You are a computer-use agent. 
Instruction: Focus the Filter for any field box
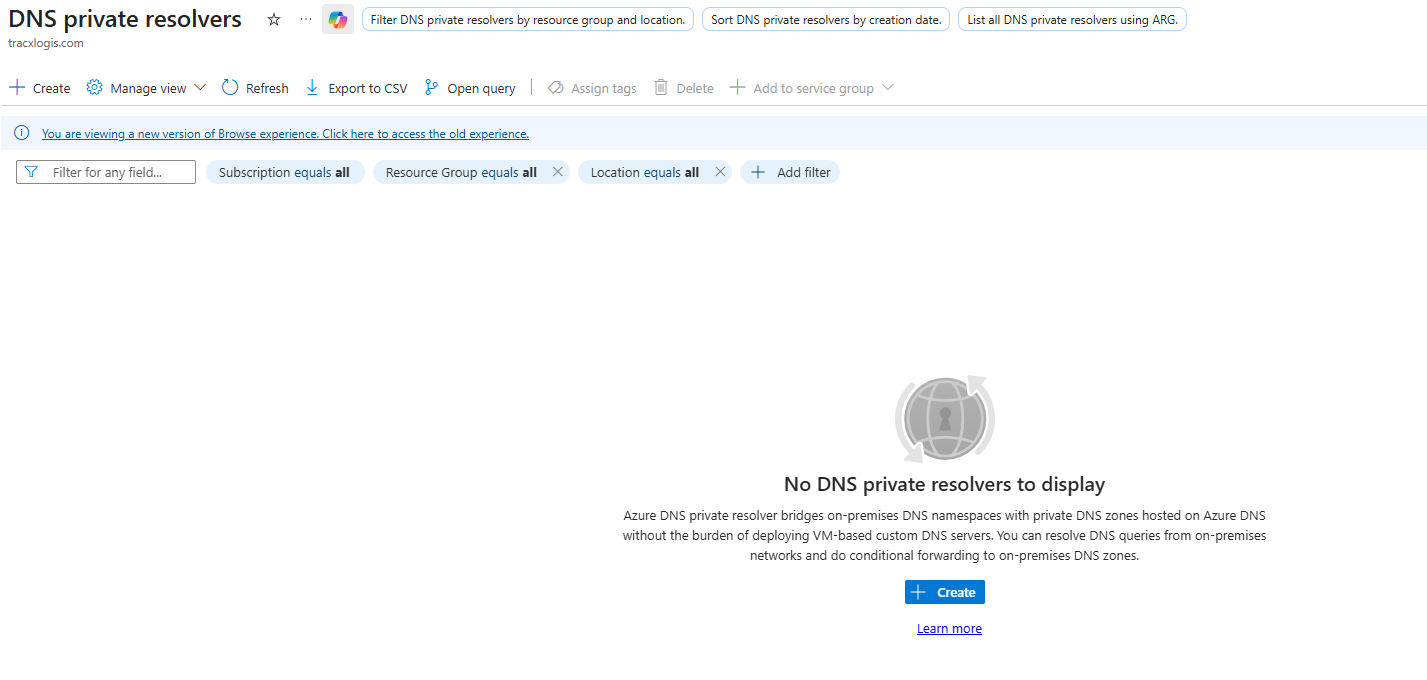(x=106, y=172)
